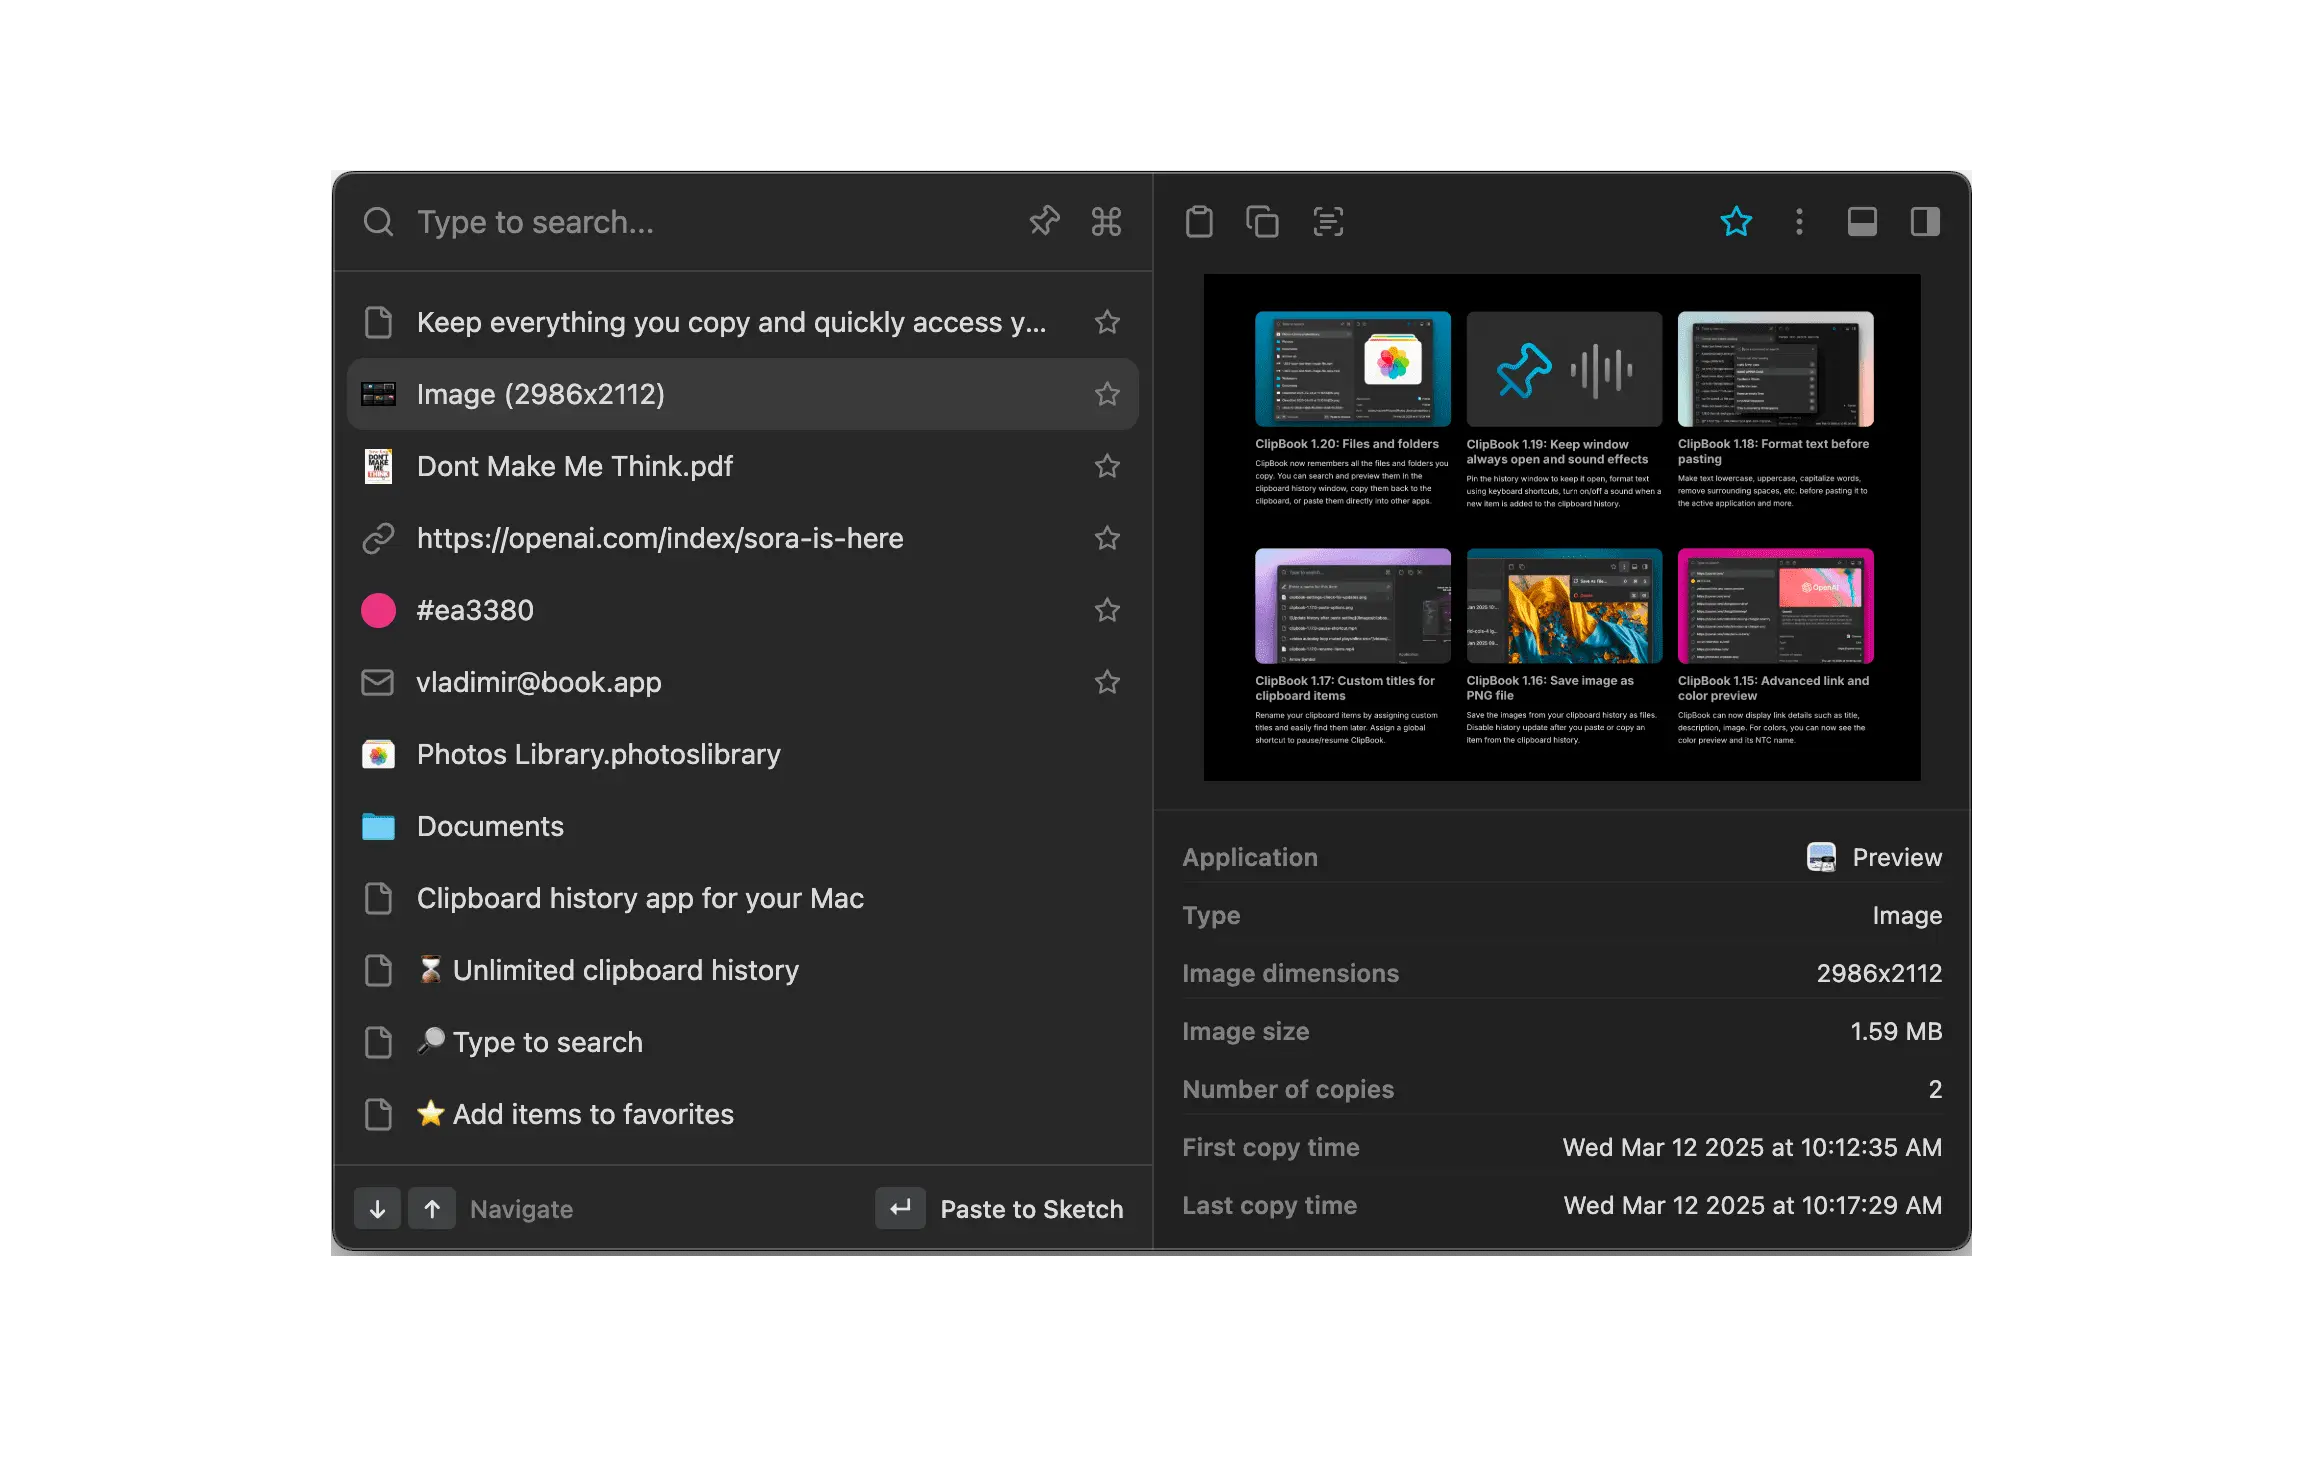Screen dimensions: 2306x1460
Task: Star the Dont Make Me Think.pdf entry
Action: [1107, 465]
